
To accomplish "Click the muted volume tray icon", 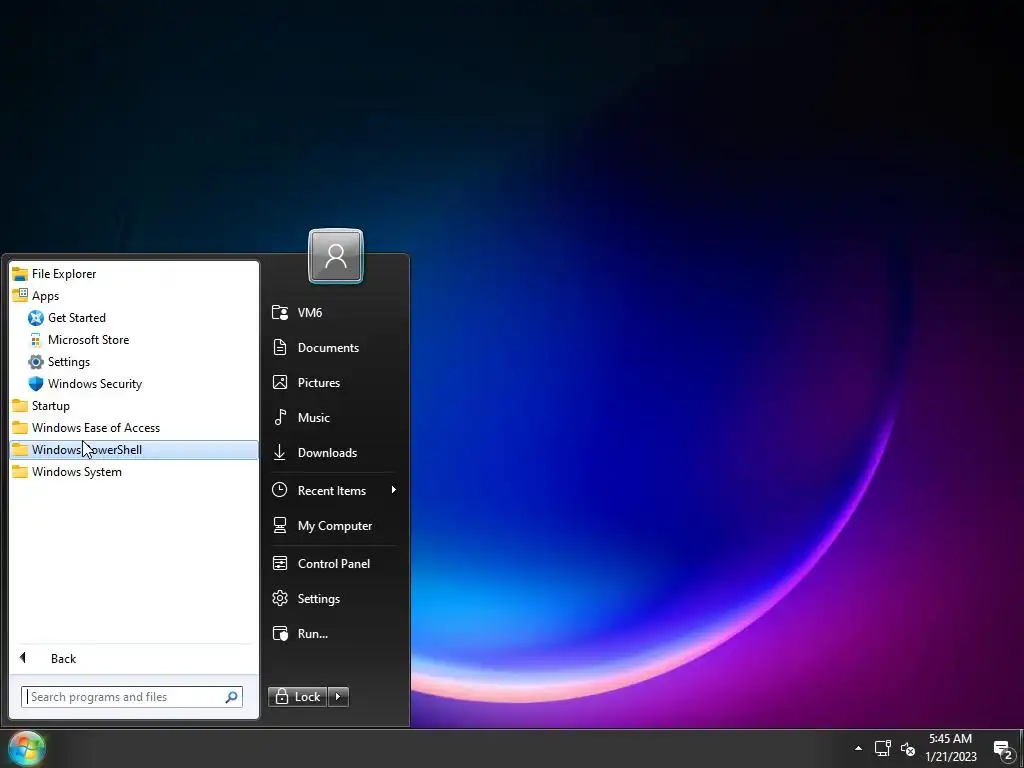I will pos(908,749).
